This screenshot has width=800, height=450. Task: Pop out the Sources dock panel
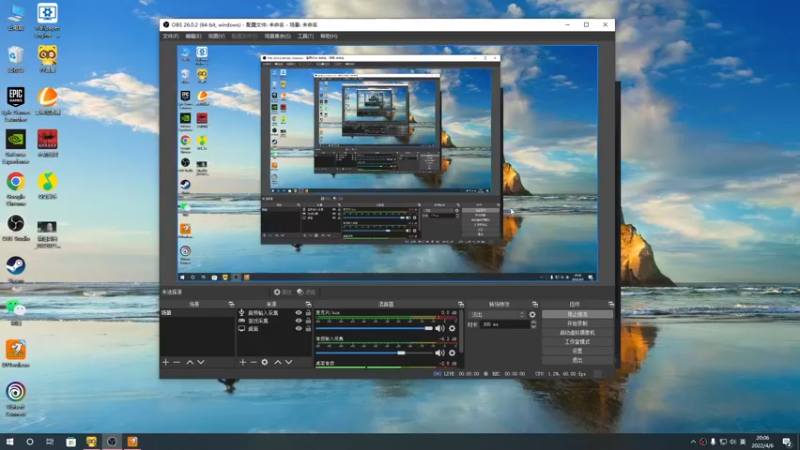click(x=308, y=304)
